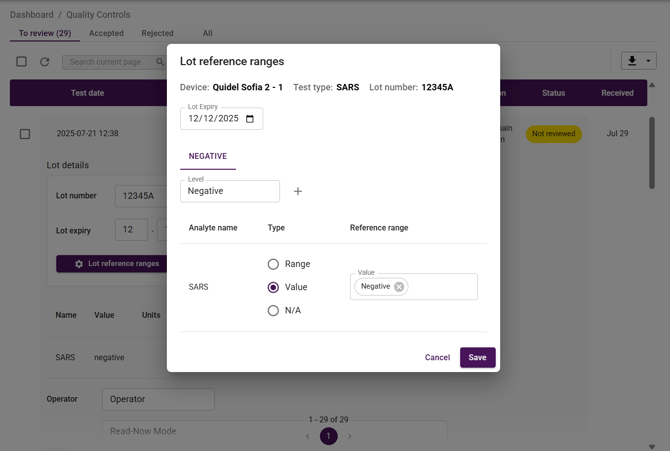Screen dimensions: 670x451
Task: Open the NEGATIVE tab in dialog
Action: 208,157
